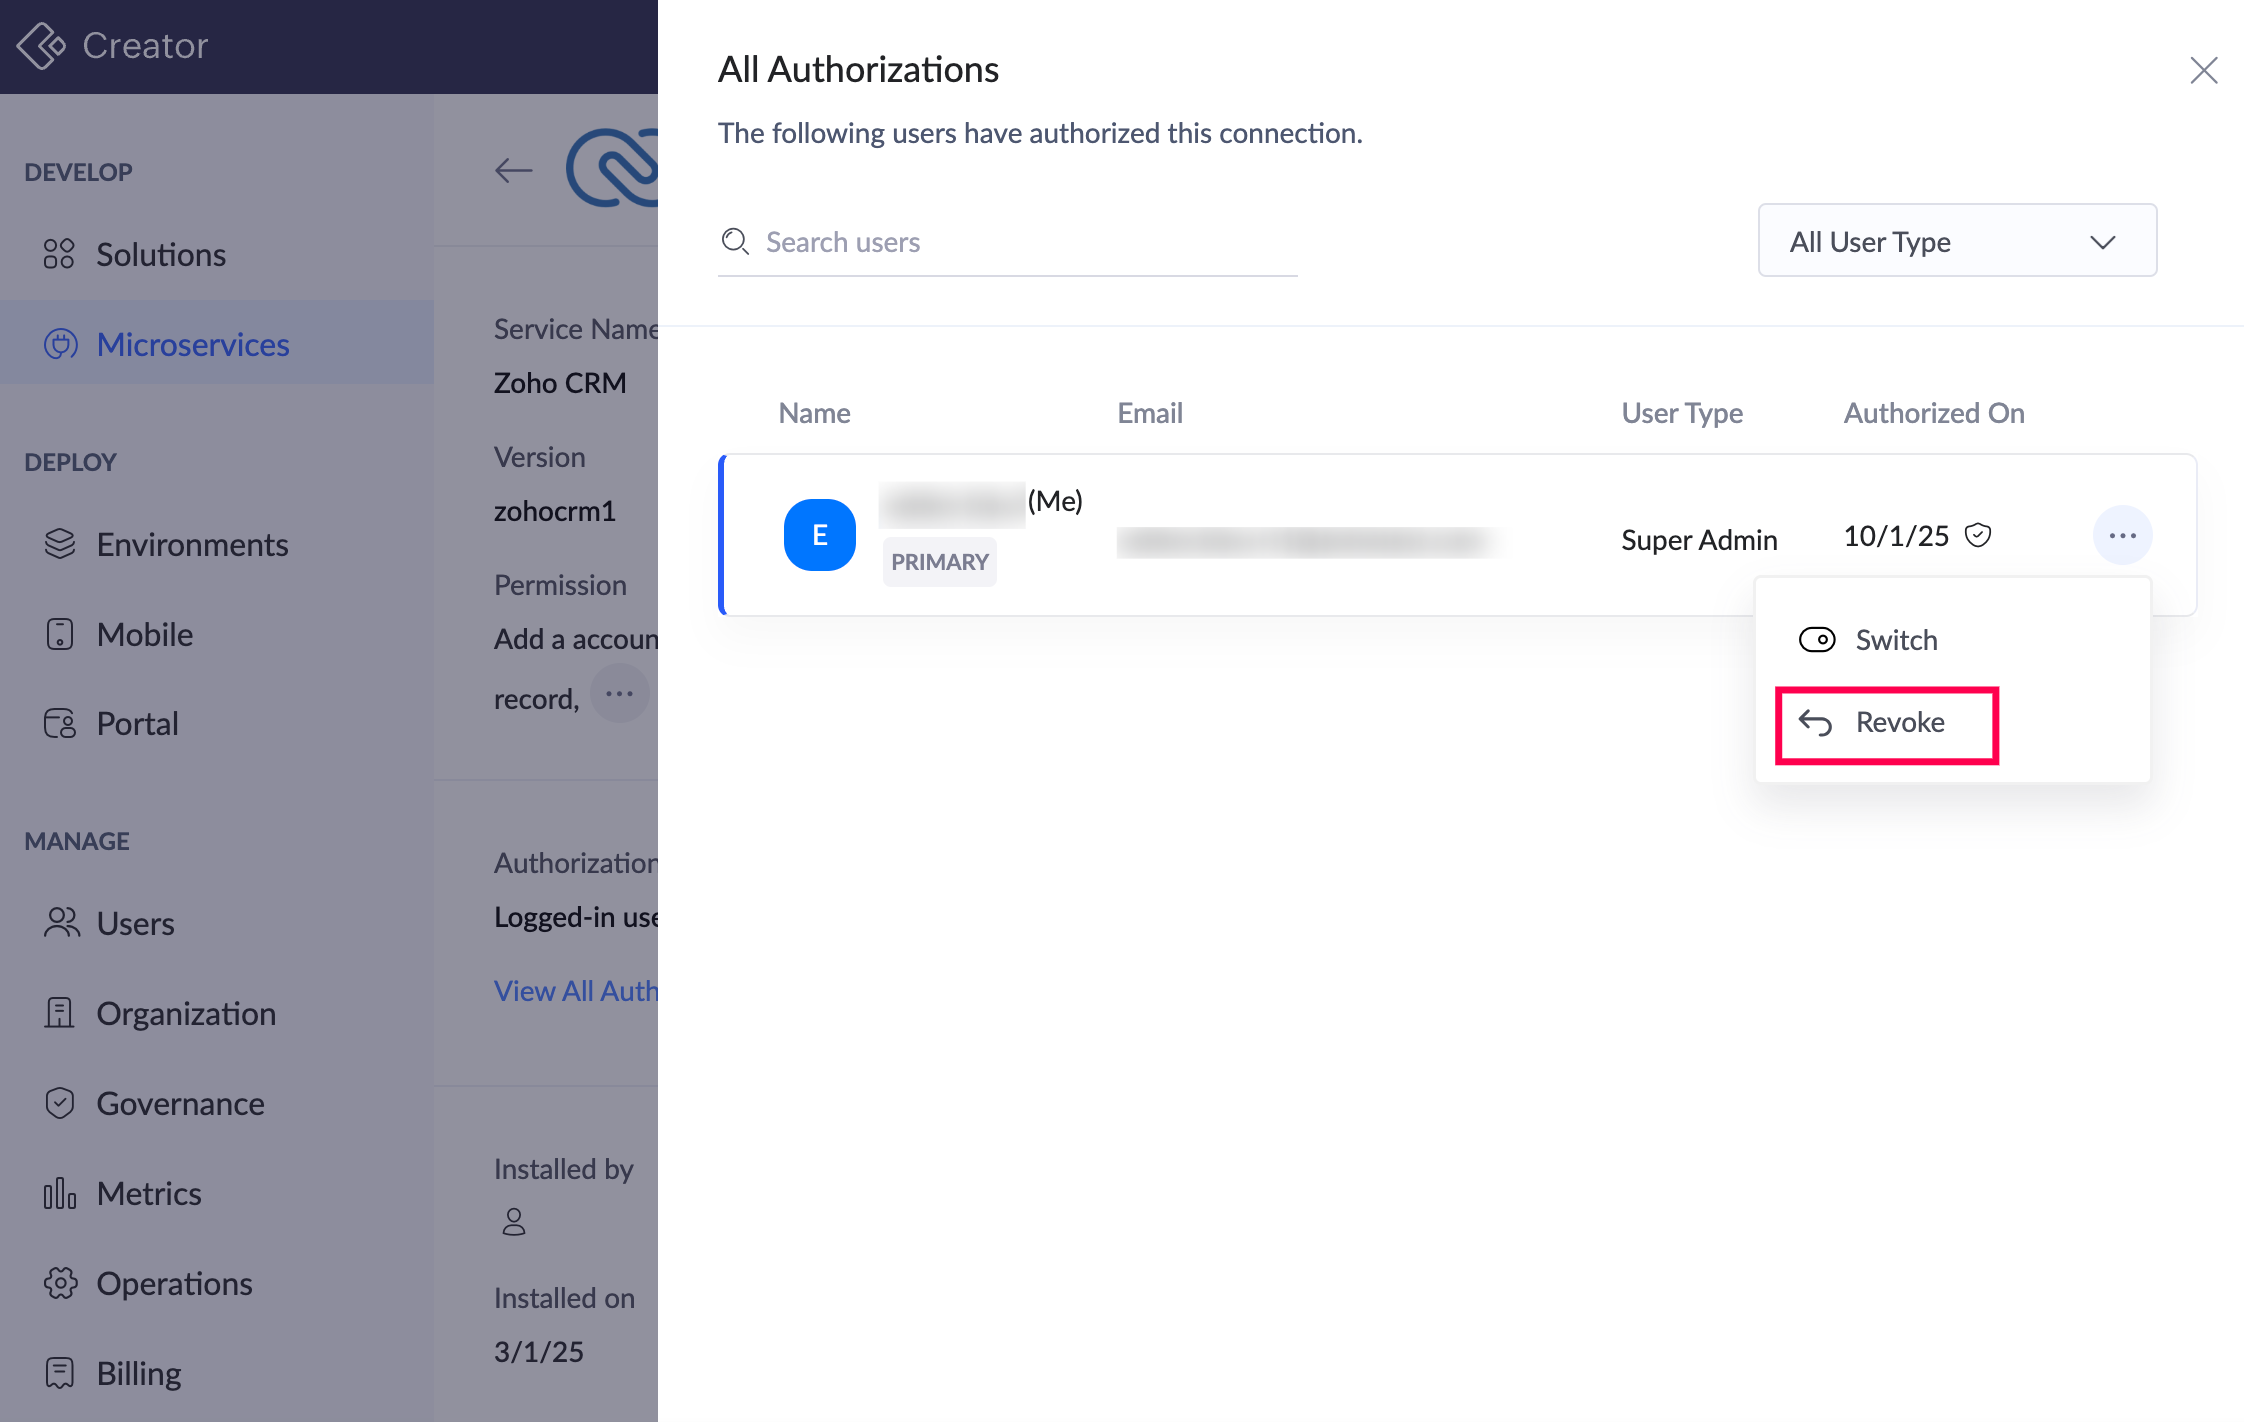
Task: Click View All Authorizations link
Action: [x=576, y=991]
